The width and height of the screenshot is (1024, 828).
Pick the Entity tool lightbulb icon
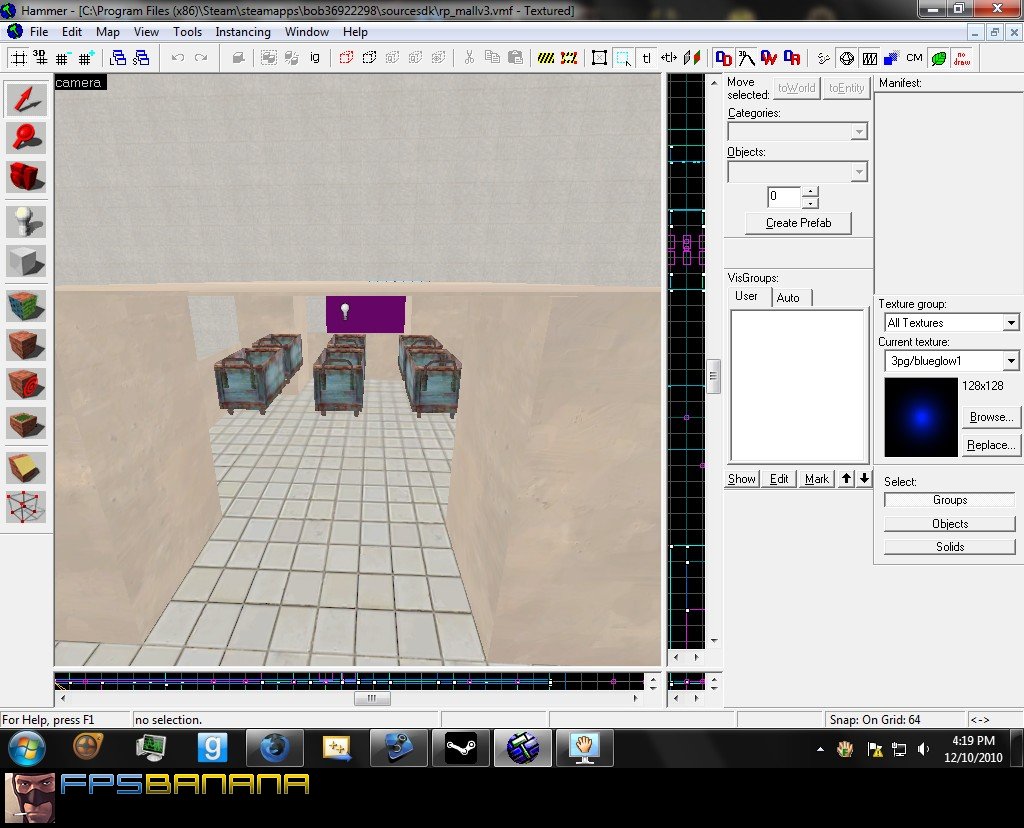pyautogui.click(x=26, y=221)
